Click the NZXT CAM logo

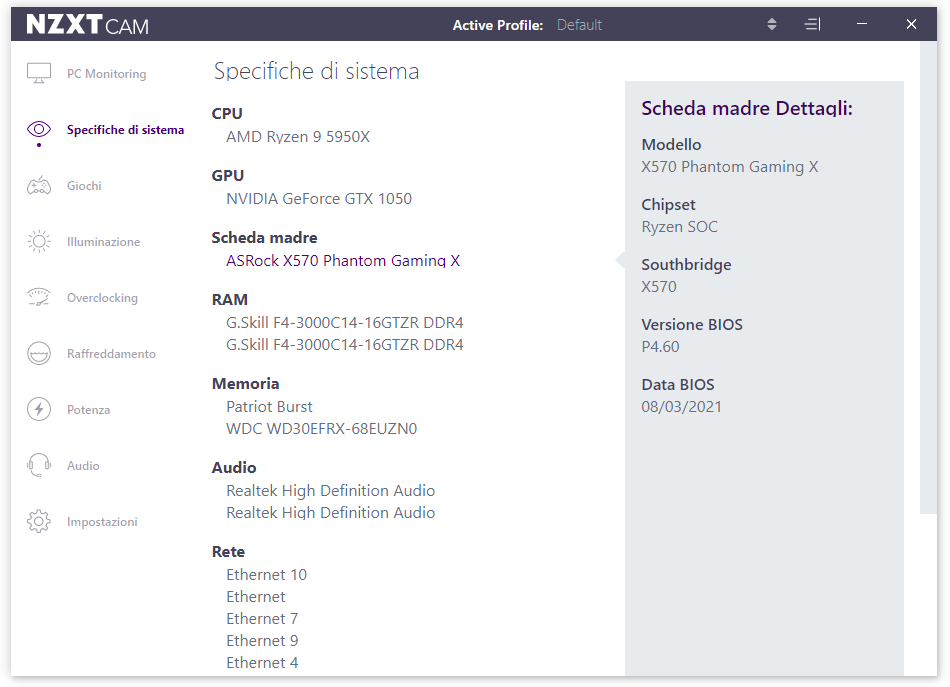[87, 25]
